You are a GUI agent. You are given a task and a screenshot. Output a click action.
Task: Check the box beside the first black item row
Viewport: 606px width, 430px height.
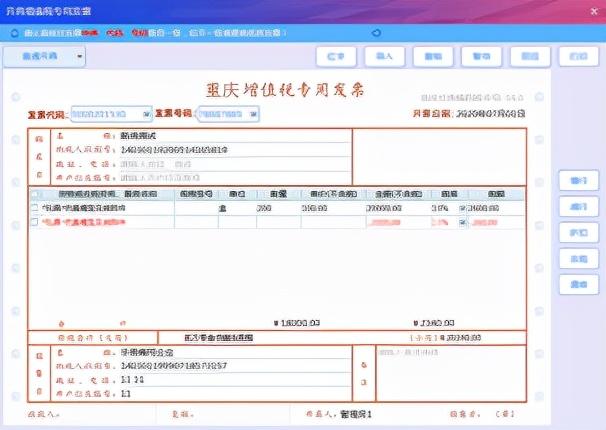[x=34, y=208]
